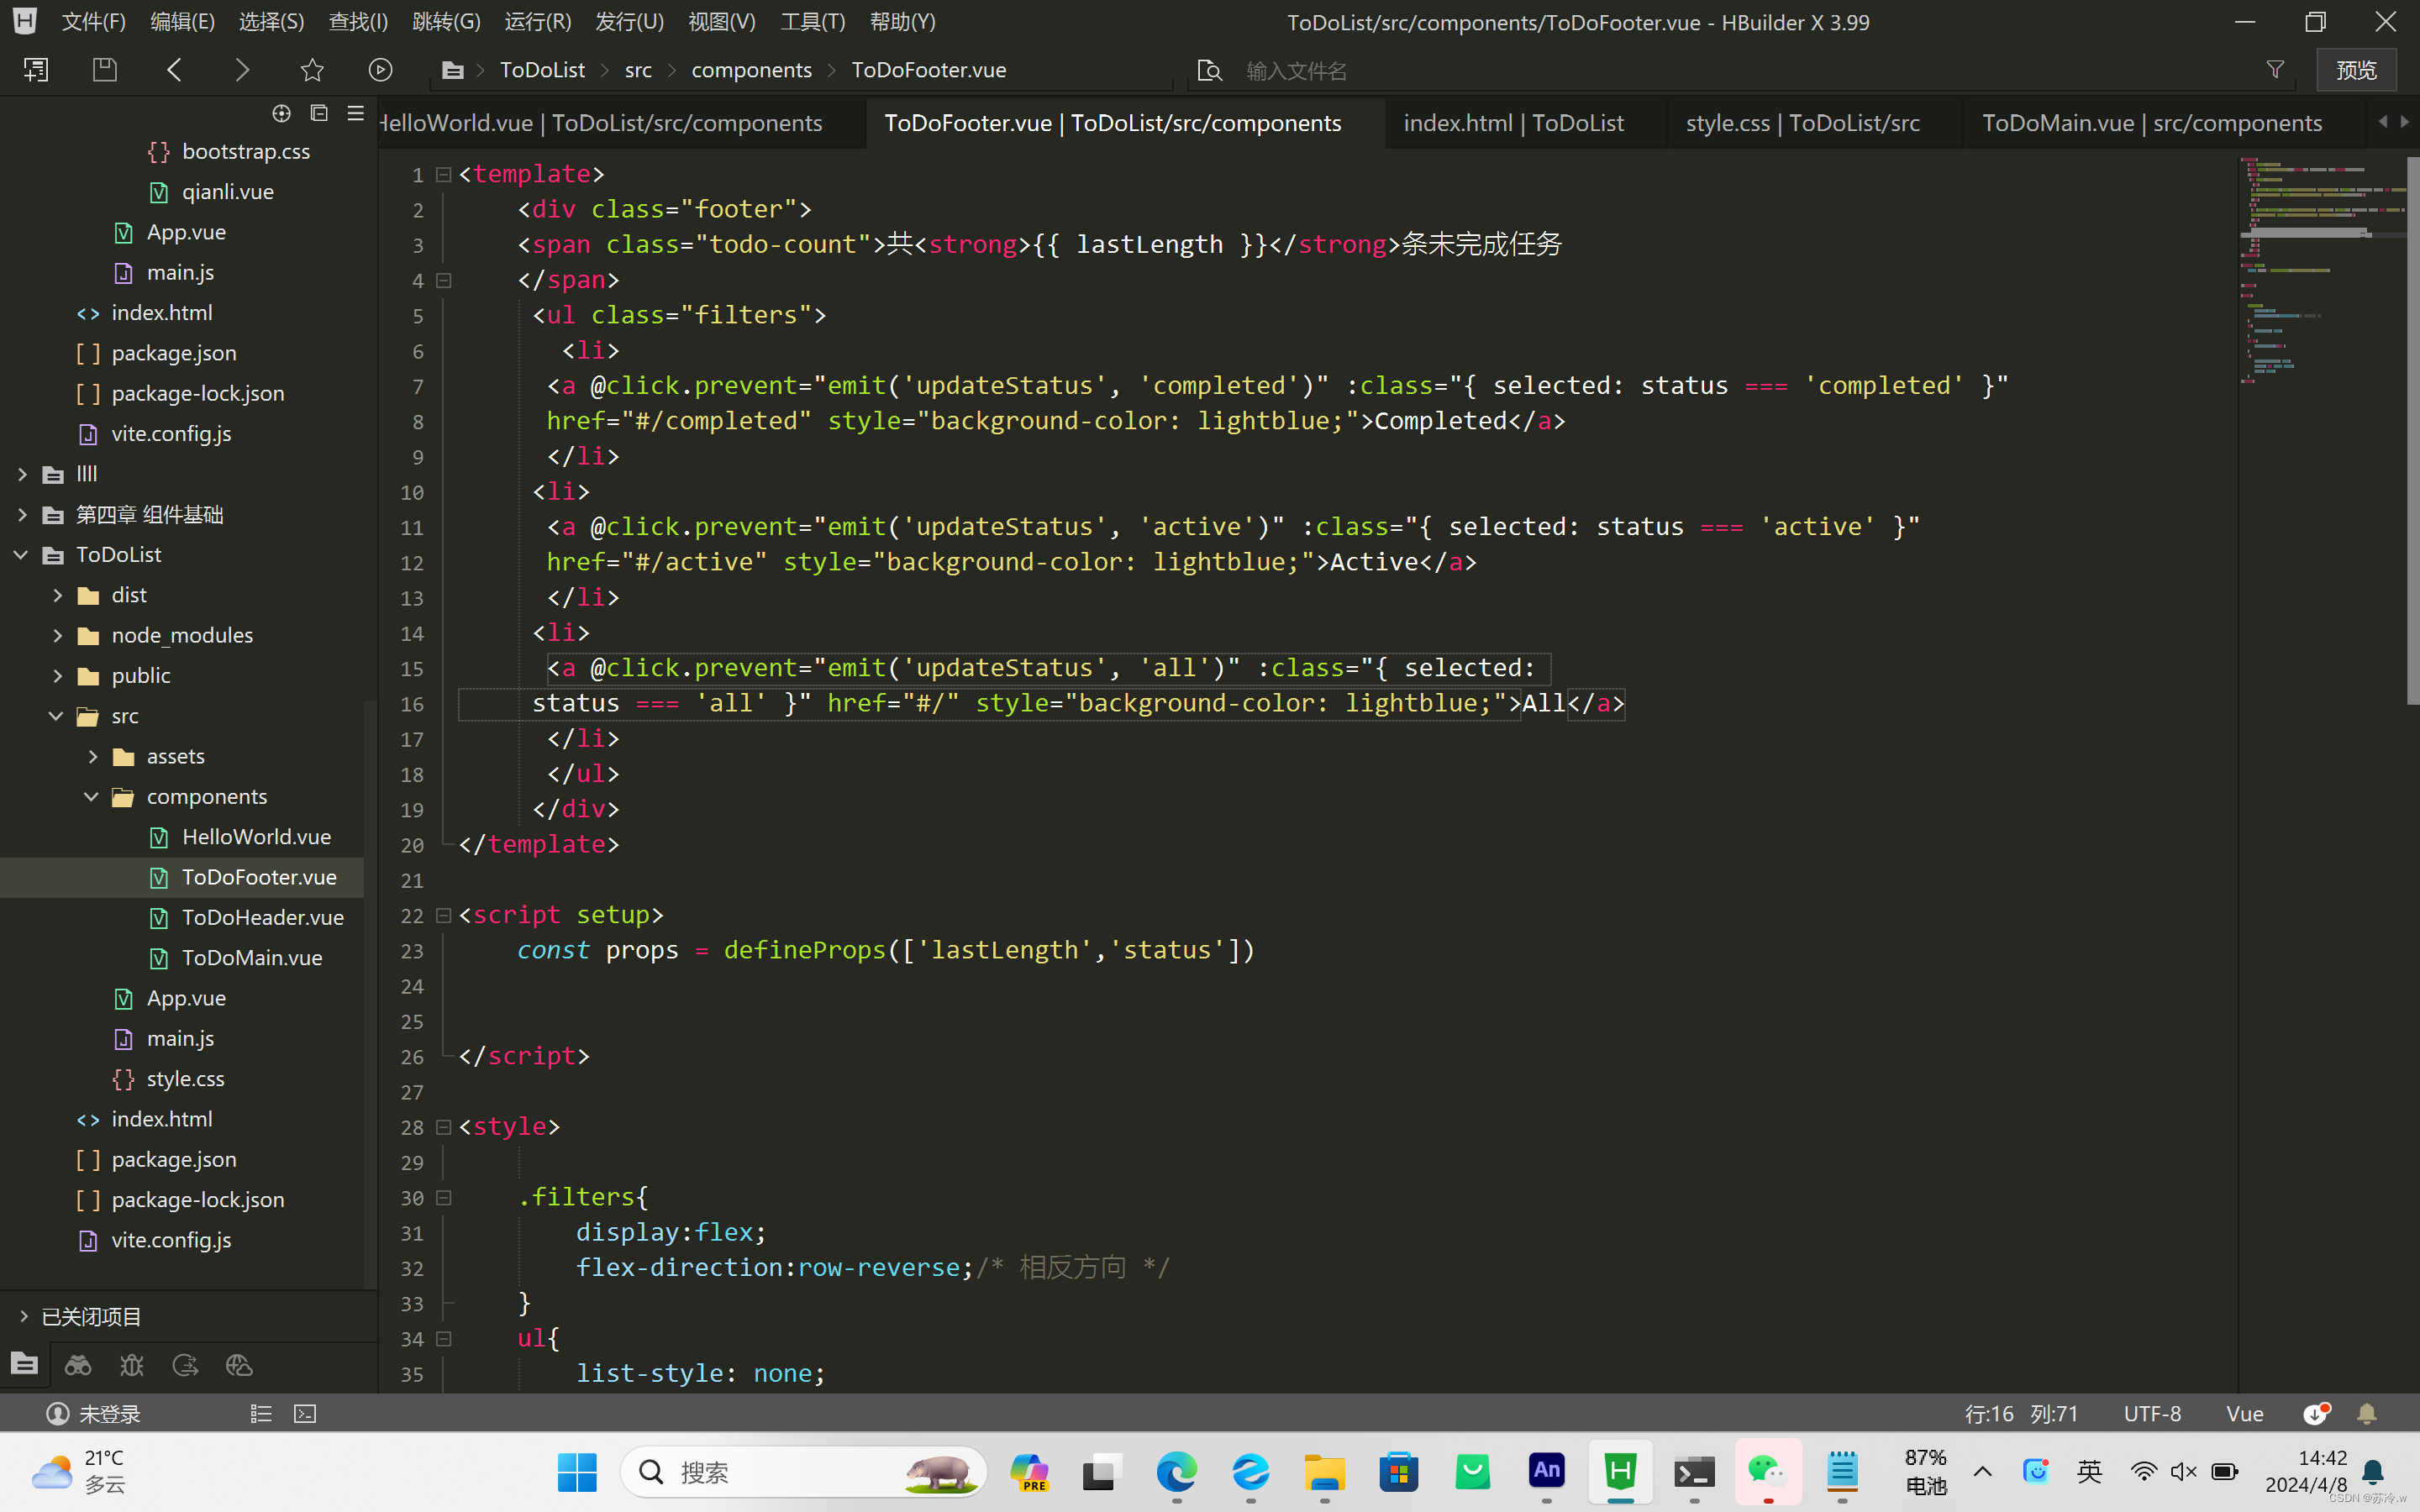Viewport: 2420px width, 1512px height.
Task: Collapse the style block at line 28
Action: pos(444,1127)
